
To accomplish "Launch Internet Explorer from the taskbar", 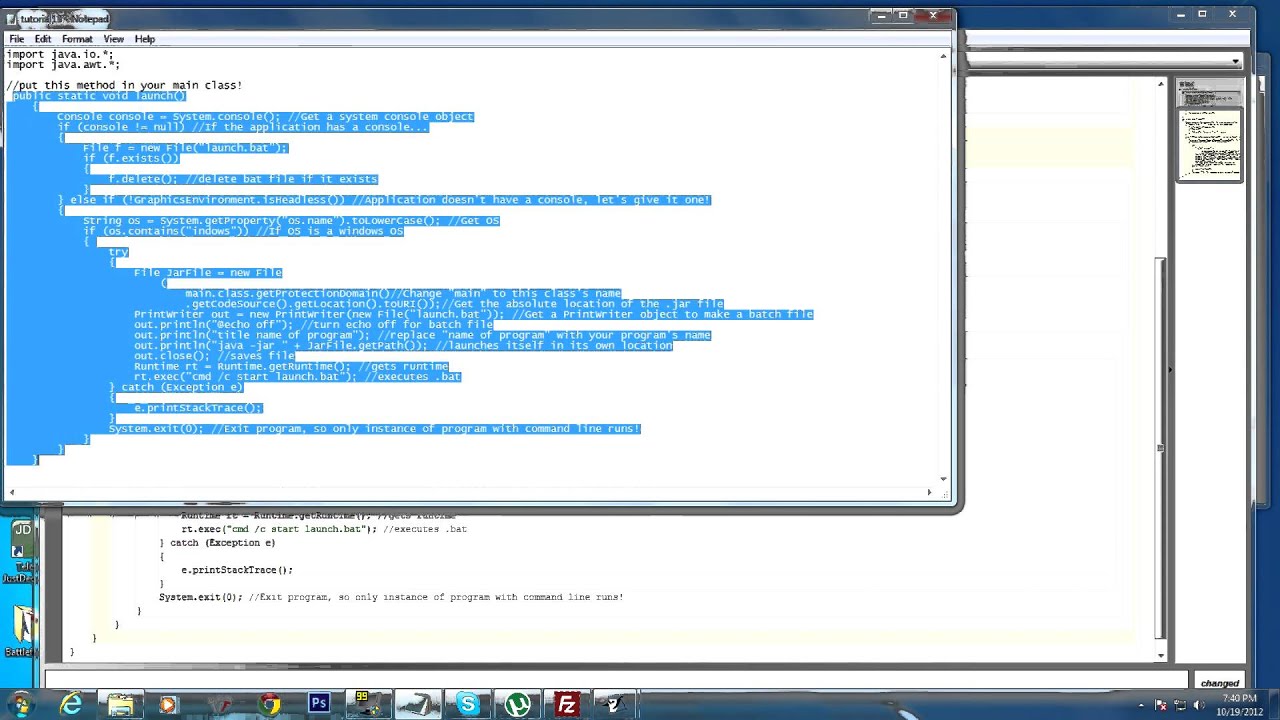I will click(71, 705).
